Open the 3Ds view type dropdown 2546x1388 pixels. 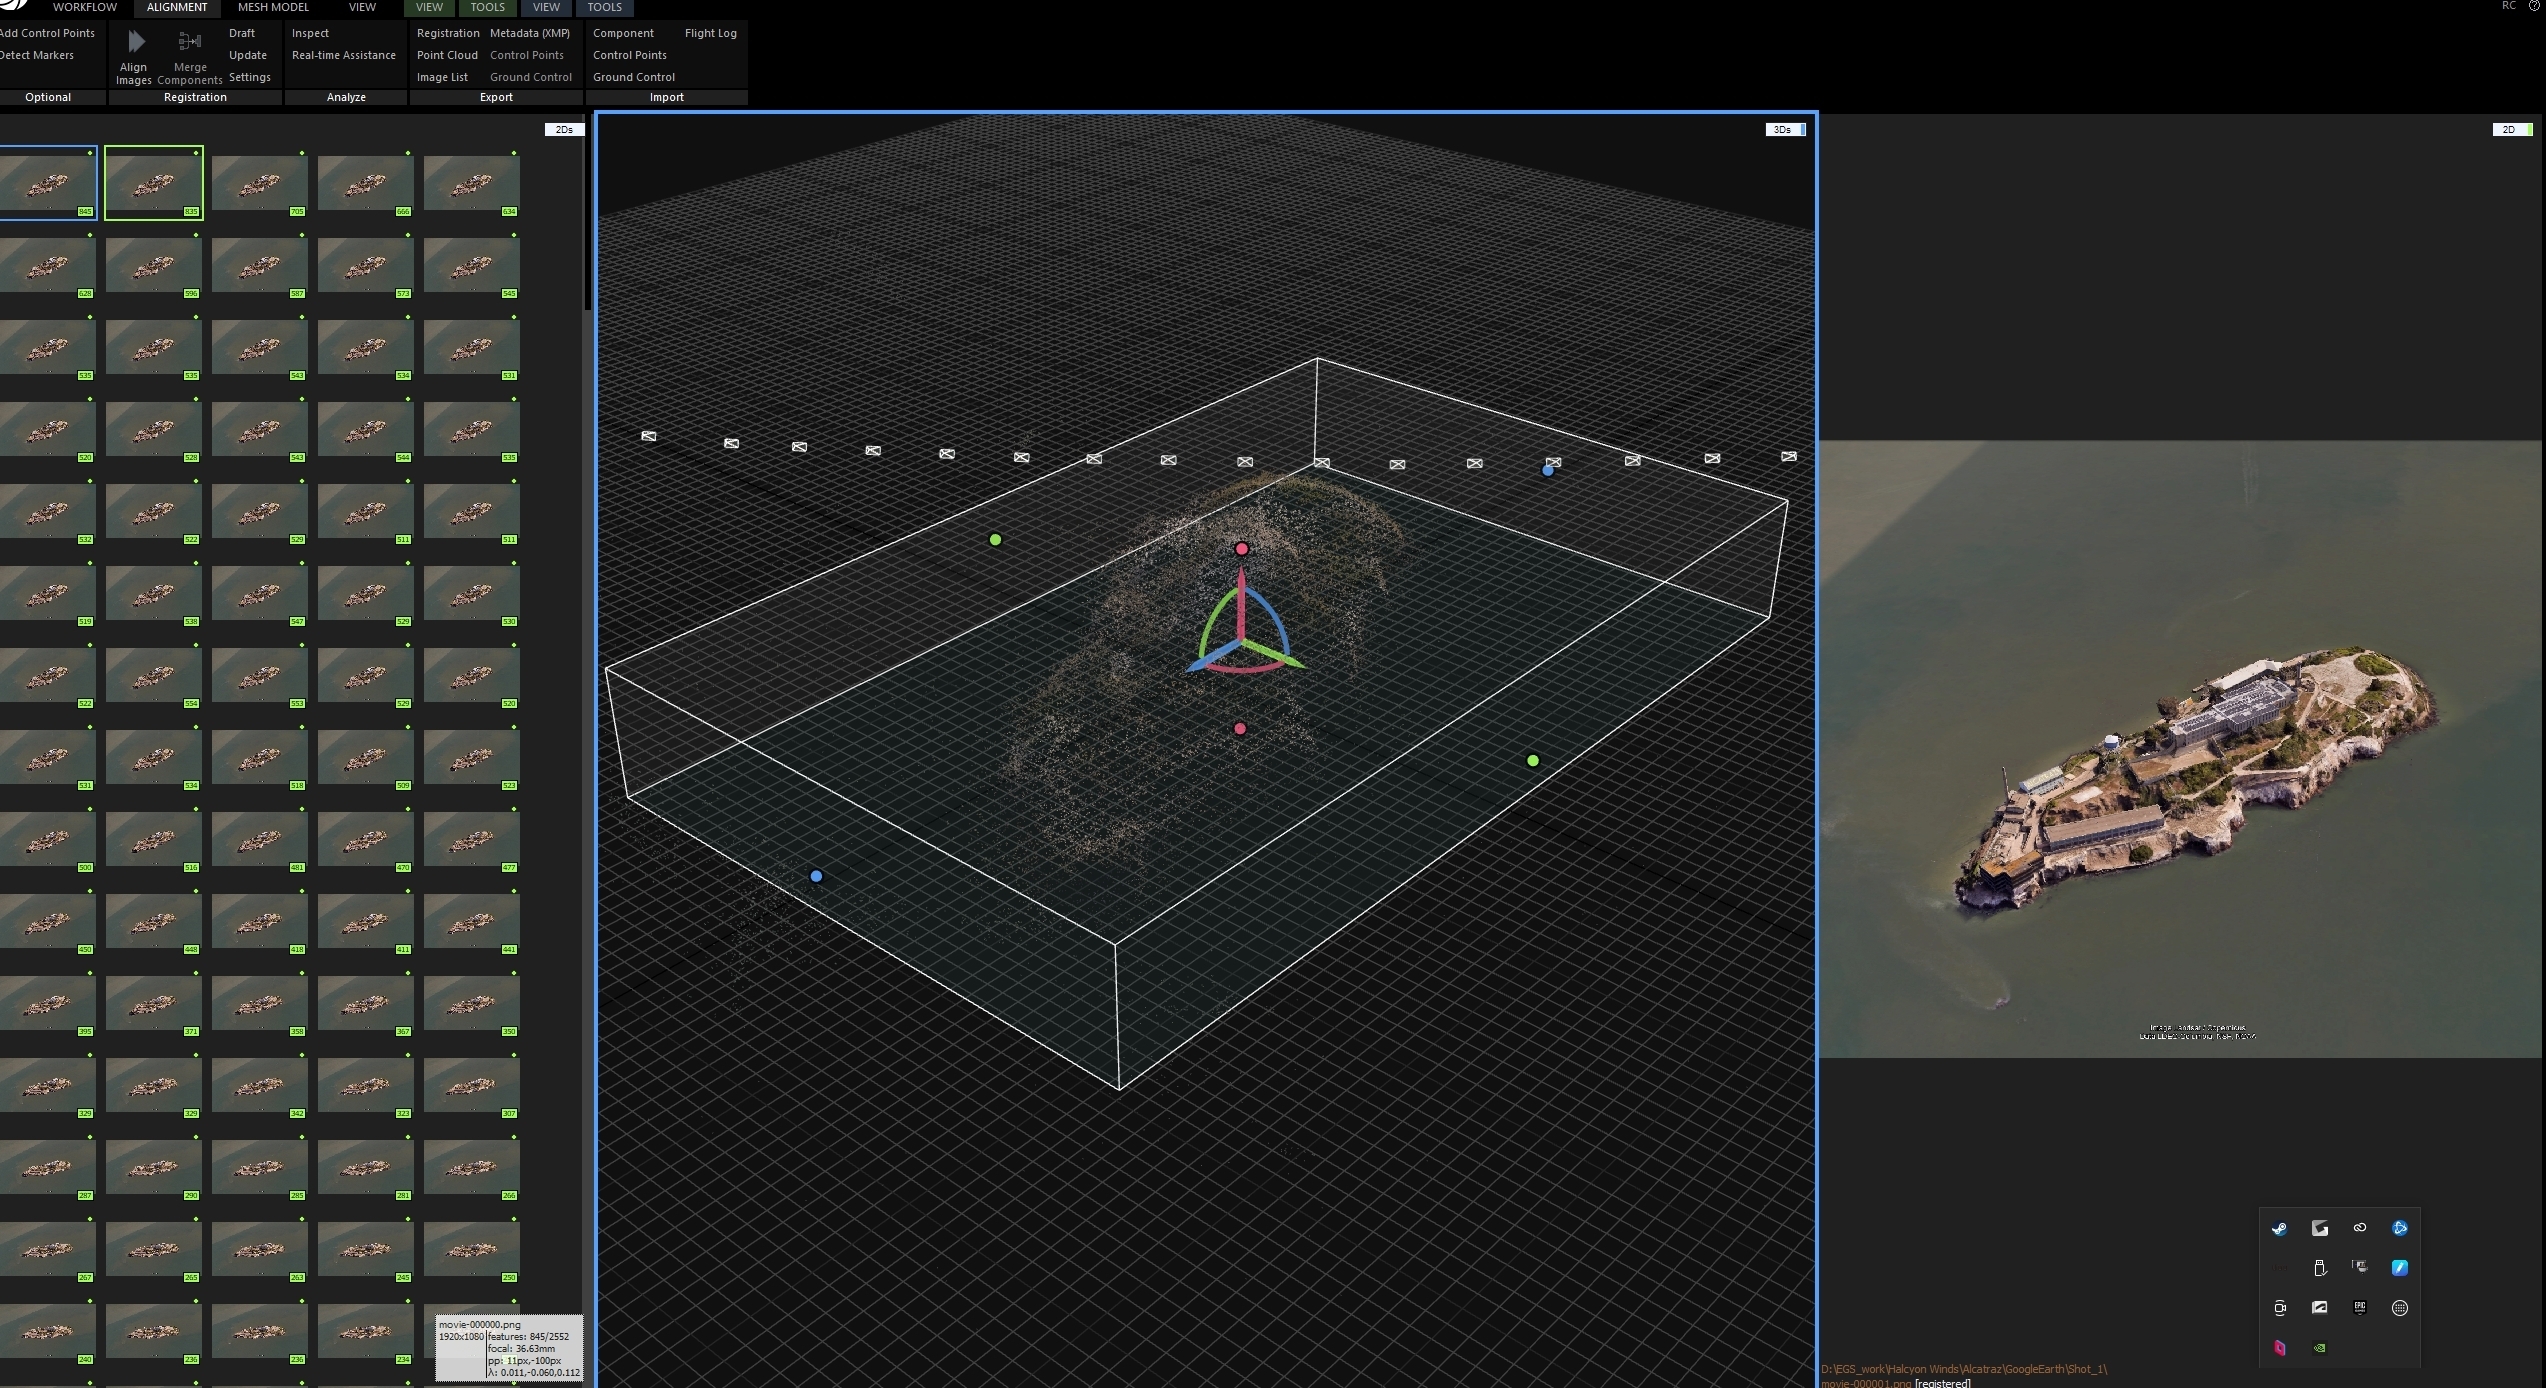point(1784,130)
